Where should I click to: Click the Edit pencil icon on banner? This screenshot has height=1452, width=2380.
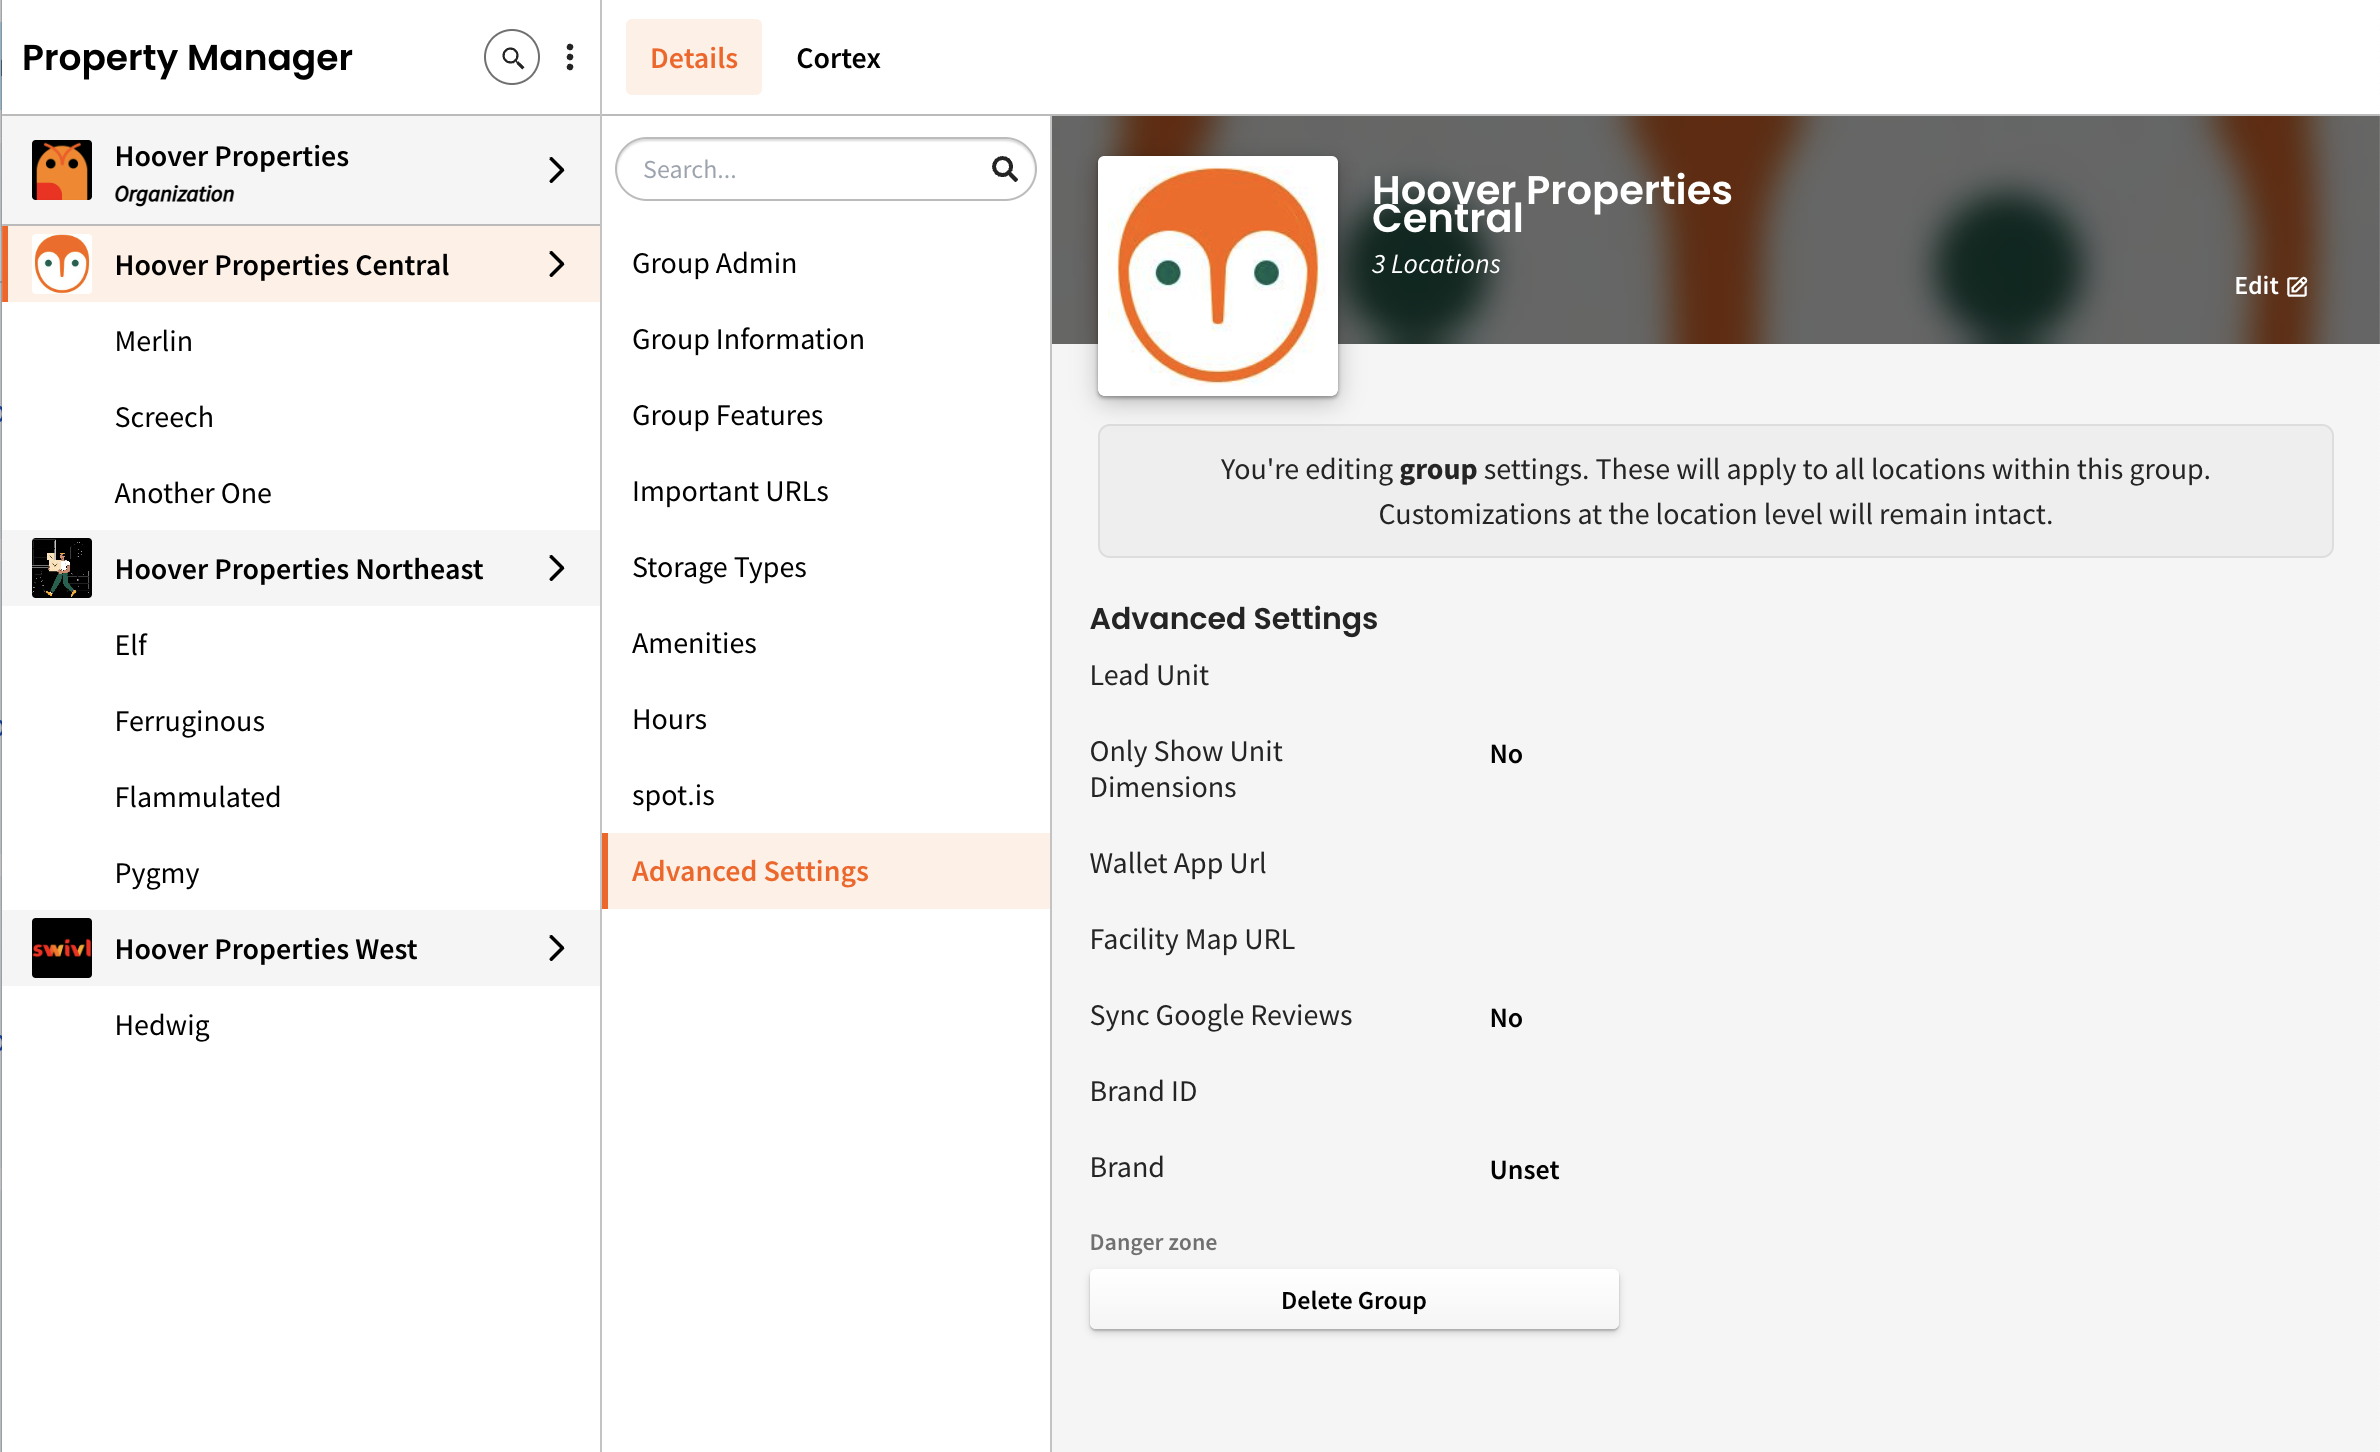pos(2298,287)
